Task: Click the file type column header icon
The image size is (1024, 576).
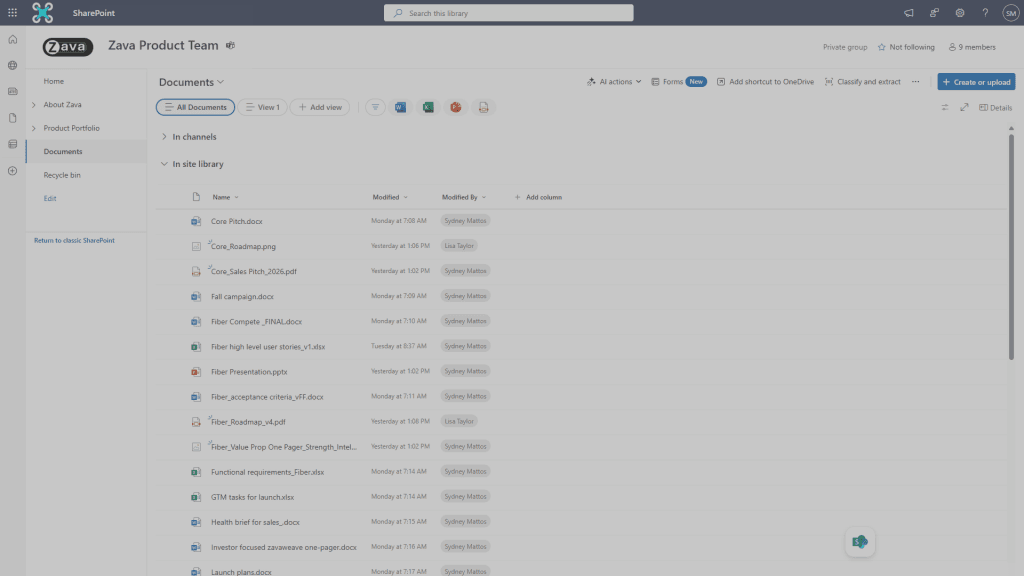Action: coord(196,197)
